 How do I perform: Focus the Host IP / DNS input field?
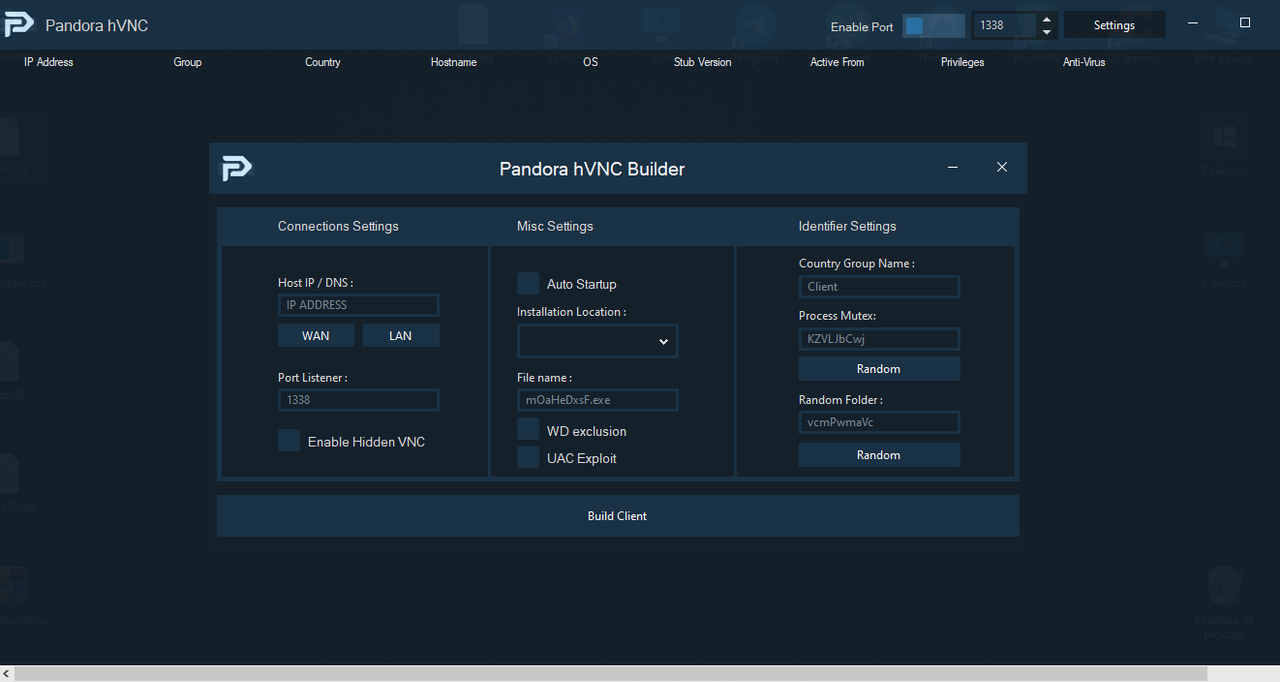358,305
